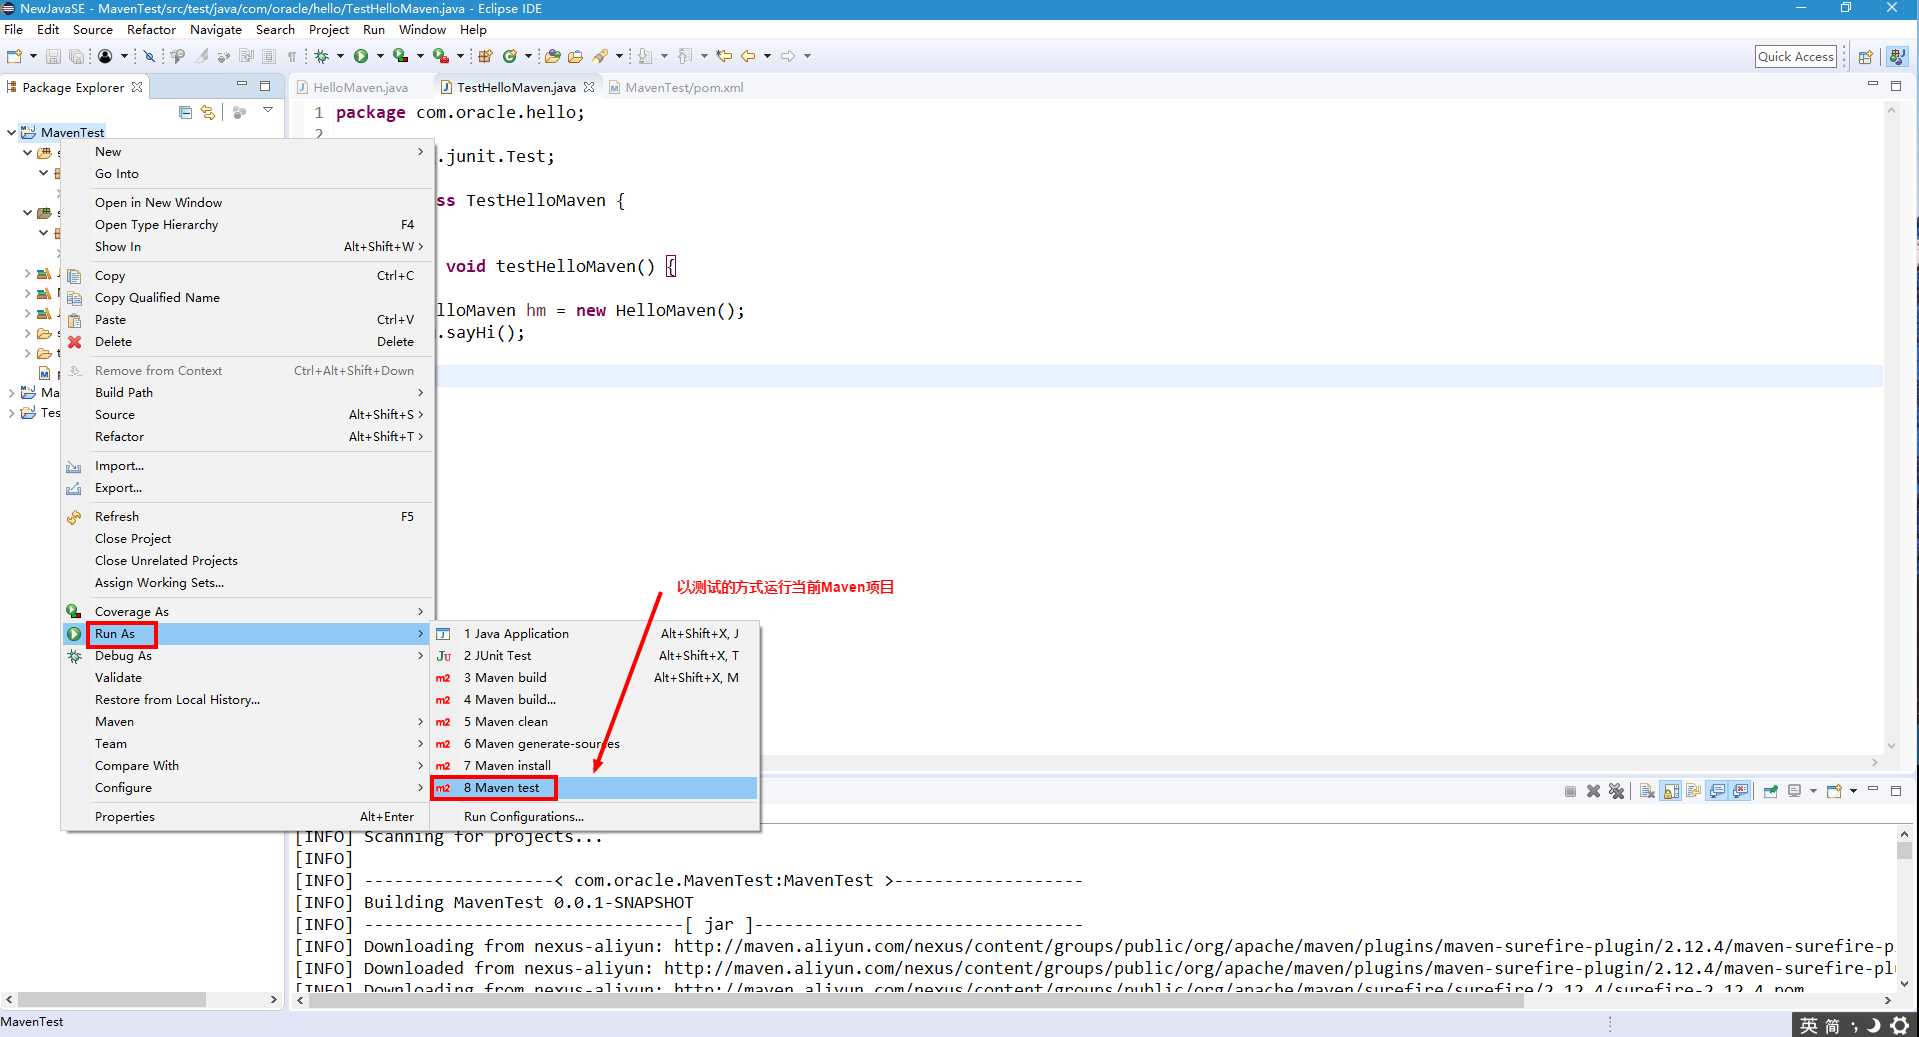This screenshot has width=1919, height=1037.
Task: Open the Open Console dropdown arrow
Action: click(1853, 791)
